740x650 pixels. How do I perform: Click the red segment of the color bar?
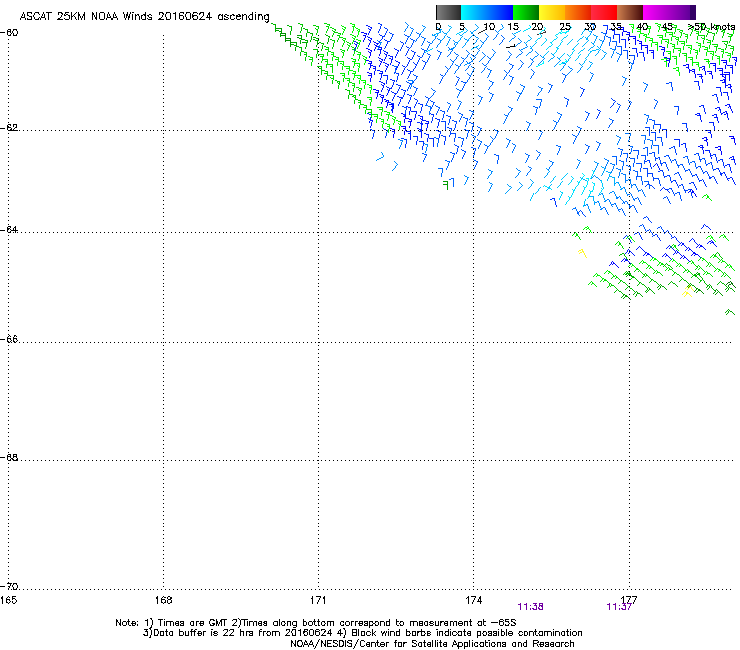click(604, 12)
